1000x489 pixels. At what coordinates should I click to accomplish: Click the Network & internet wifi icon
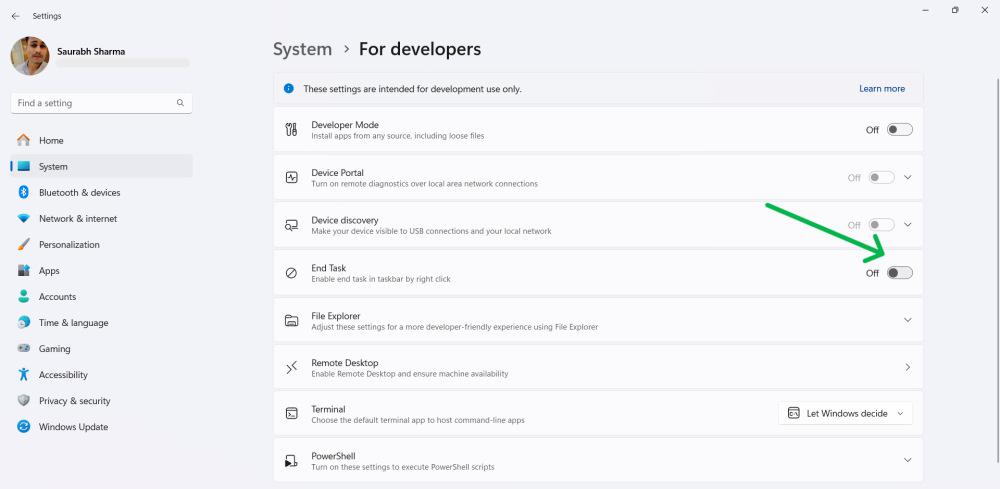pos(23,219)
